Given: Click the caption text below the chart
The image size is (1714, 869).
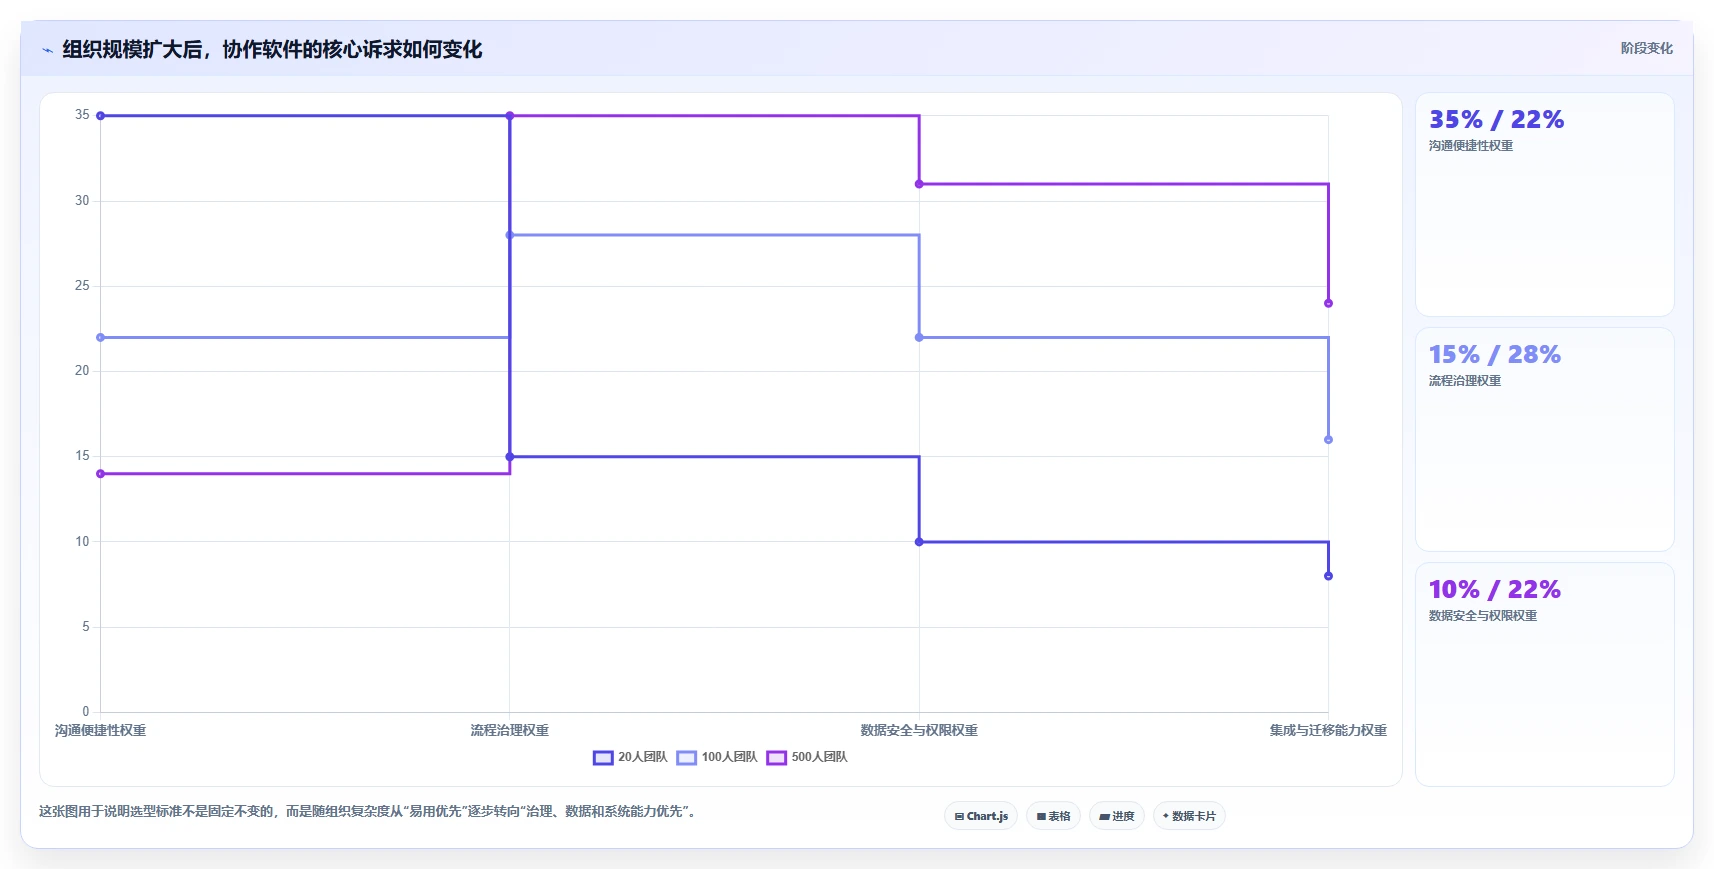Looking at the screenshot, I should point(367,811).
